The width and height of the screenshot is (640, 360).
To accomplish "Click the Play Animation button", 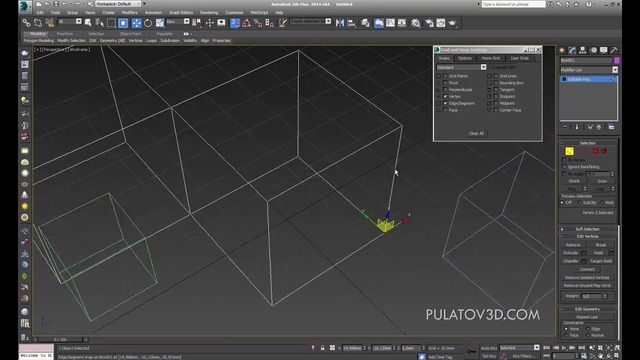I will (x=564, y=348).
